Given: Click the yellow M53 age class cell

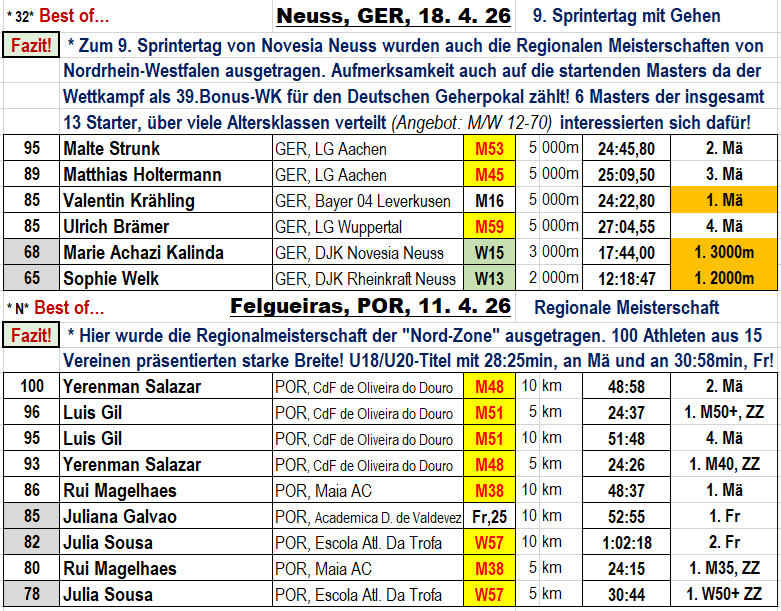Looking at the screenshot, I should click(489, 149).
